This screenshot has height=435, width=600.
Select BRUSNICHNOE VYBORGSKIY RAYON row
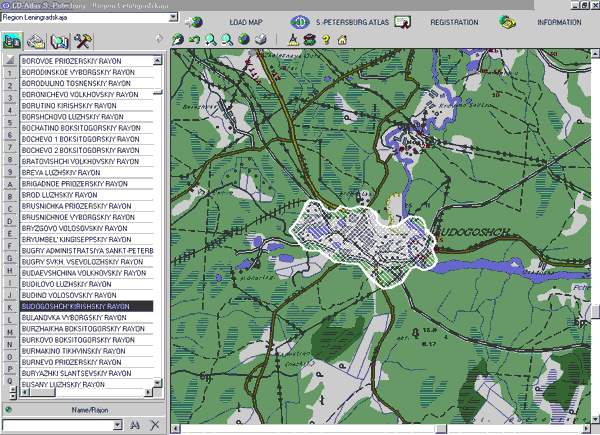[x=86, y=217]
